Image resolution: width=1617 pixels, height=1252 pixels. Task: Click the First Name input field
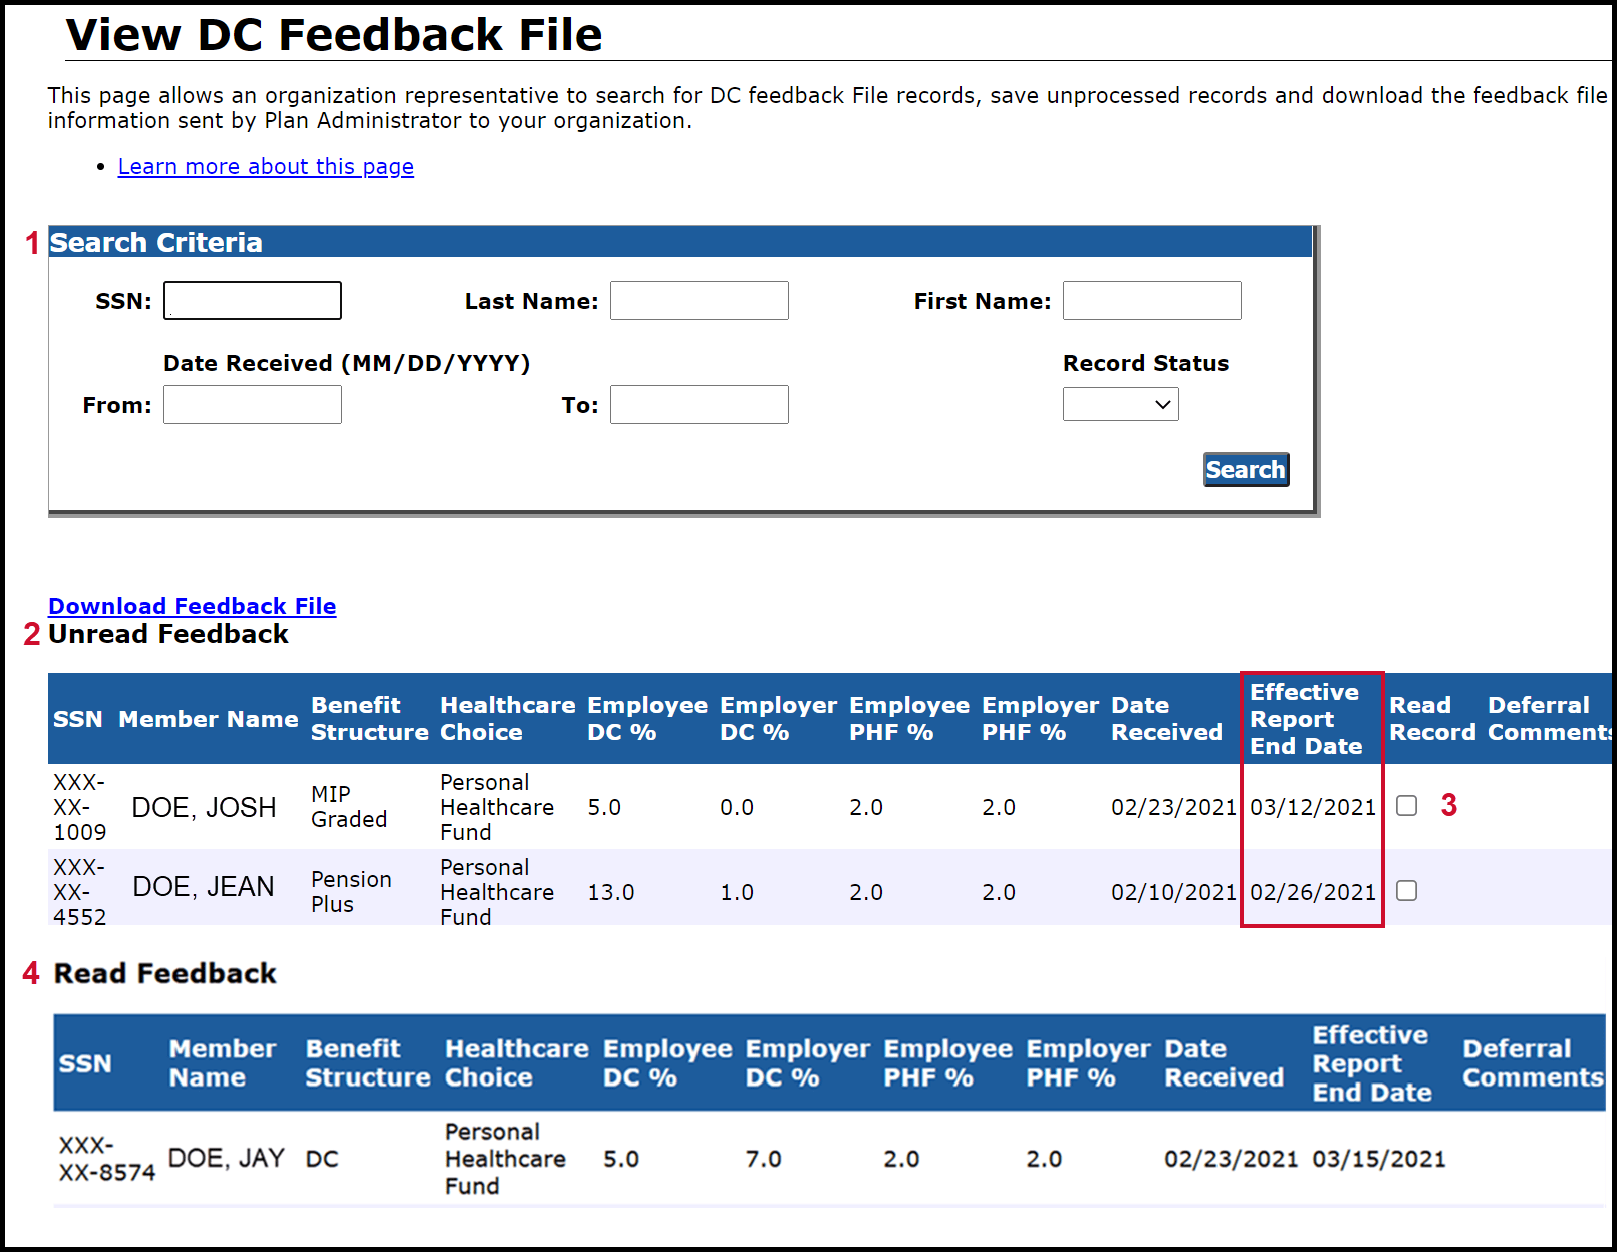tap(1151, 300)
